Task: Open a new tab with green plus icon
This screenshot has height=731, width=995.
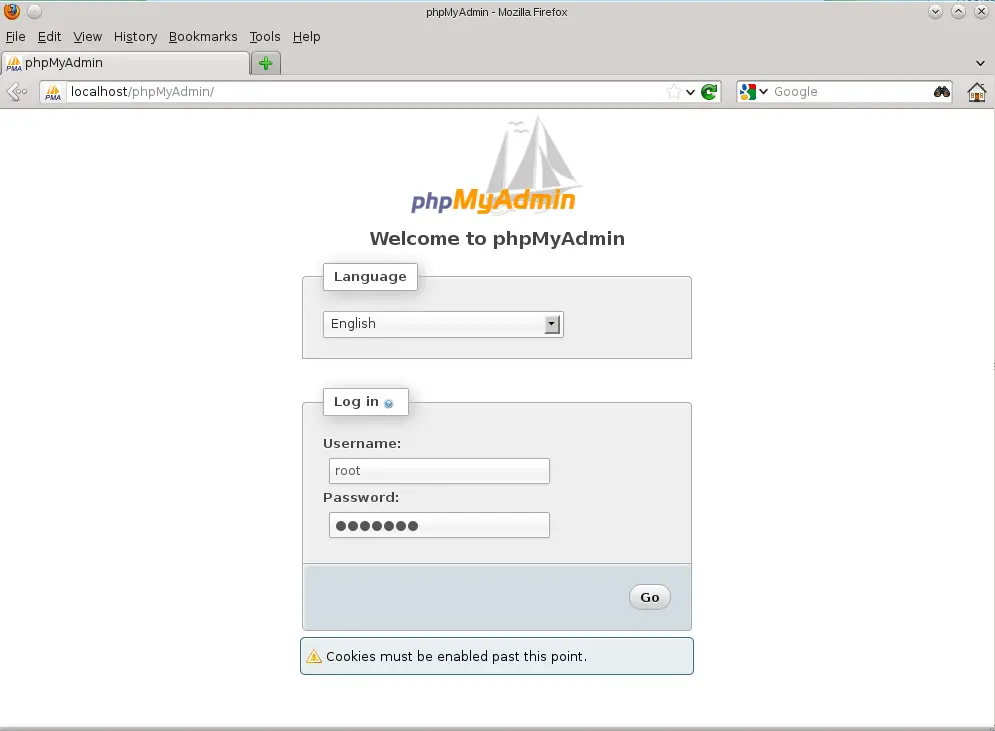Action: 266,63
